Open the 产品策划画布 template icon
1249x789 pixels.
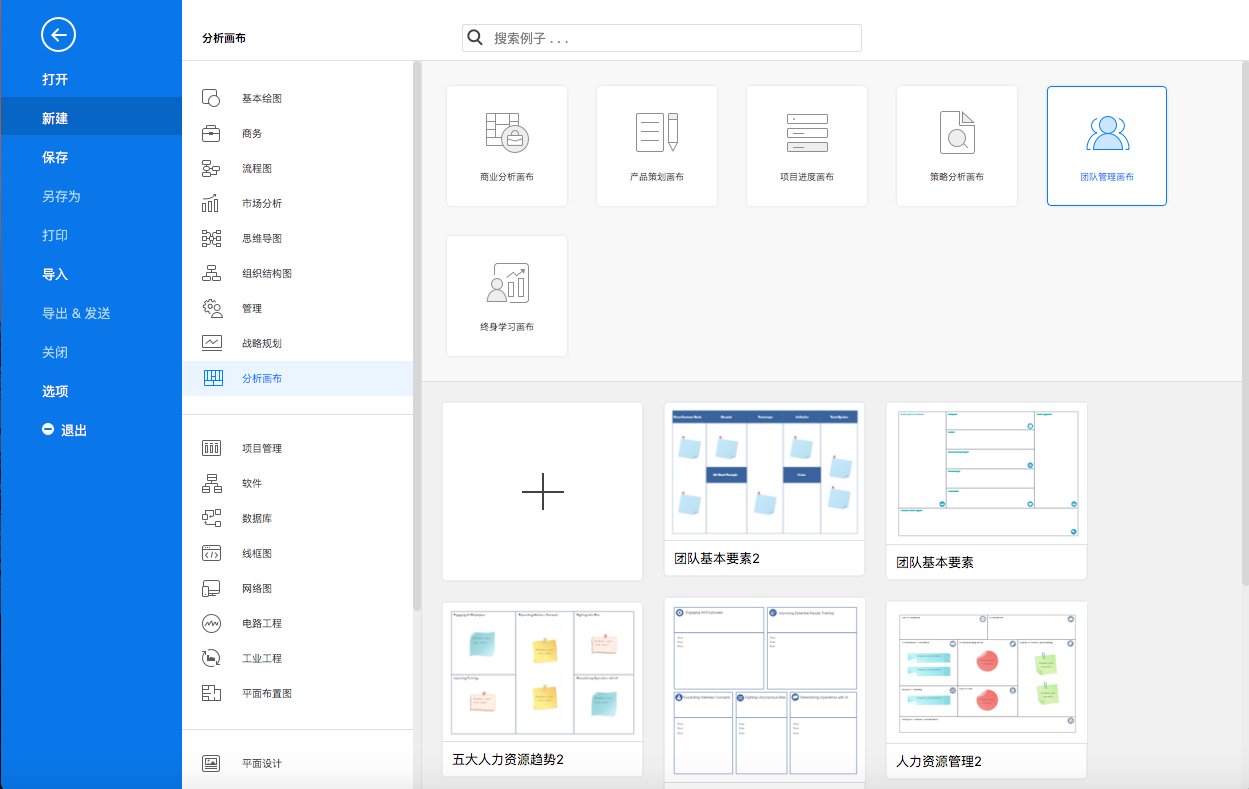[657, 132]
